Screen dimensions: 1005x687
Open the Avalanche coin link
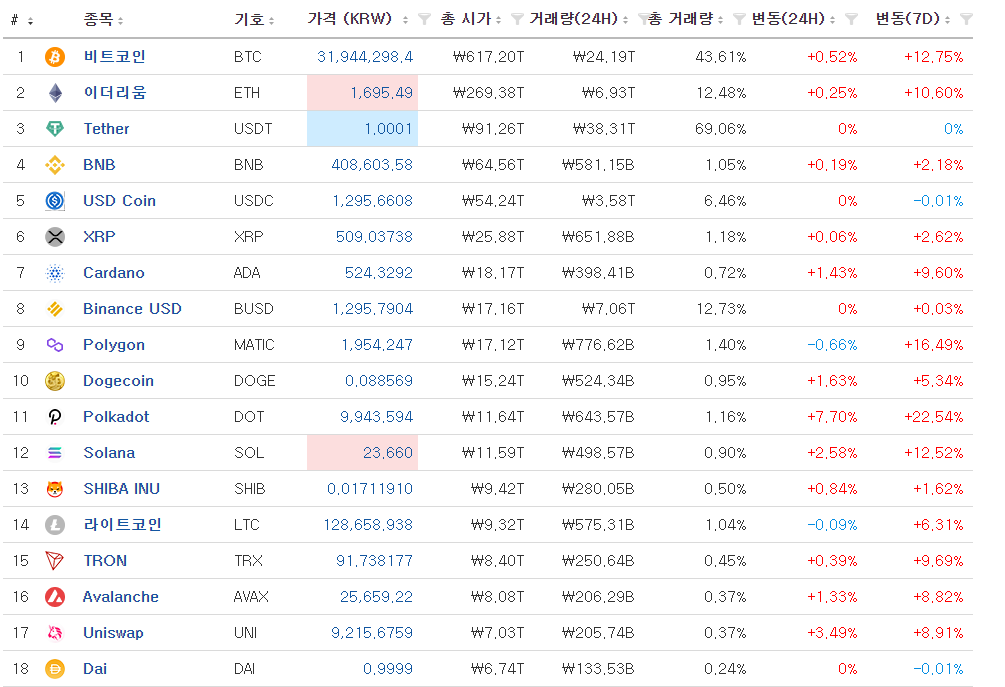tap(120, 597)
